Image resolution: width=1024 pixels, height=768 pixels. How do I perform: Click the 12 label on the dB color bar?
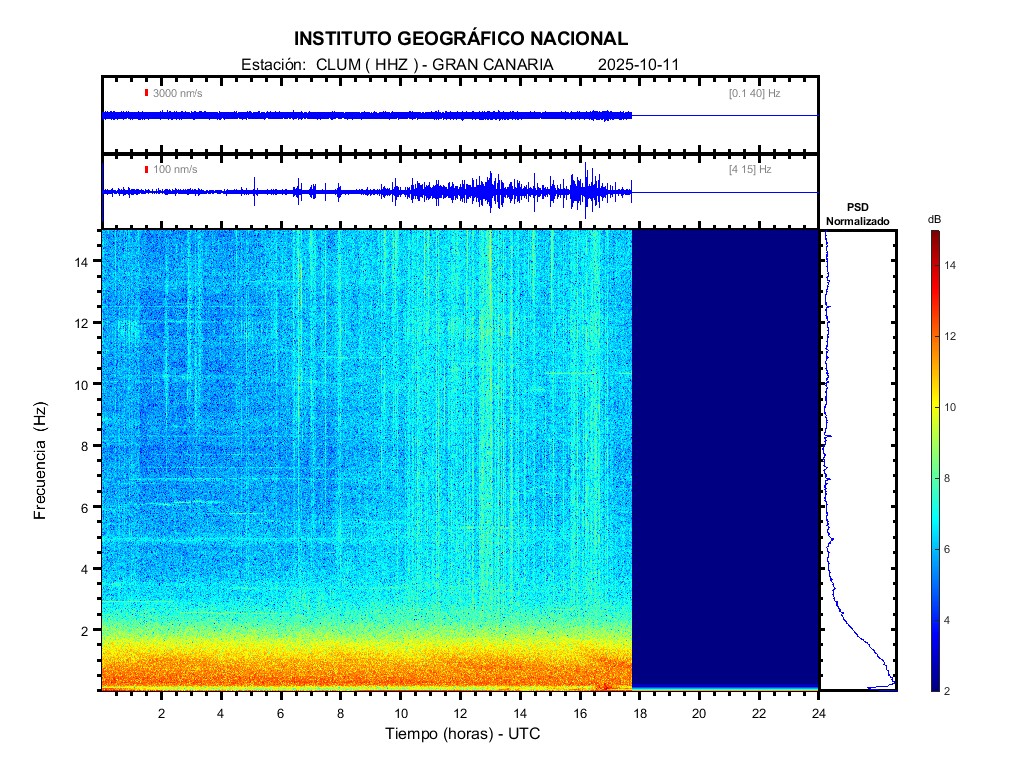[953, 336]
